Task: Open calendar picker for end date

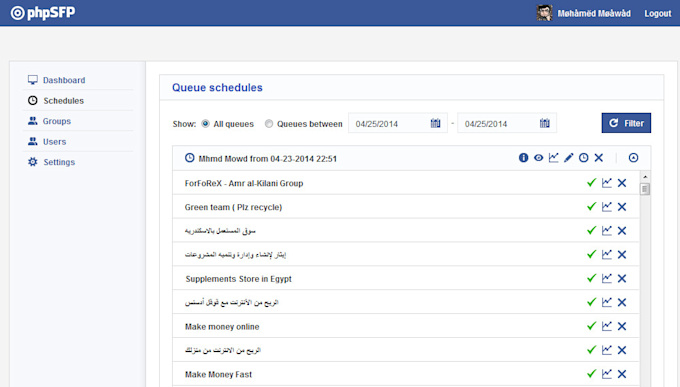Action: click(545, 123)
